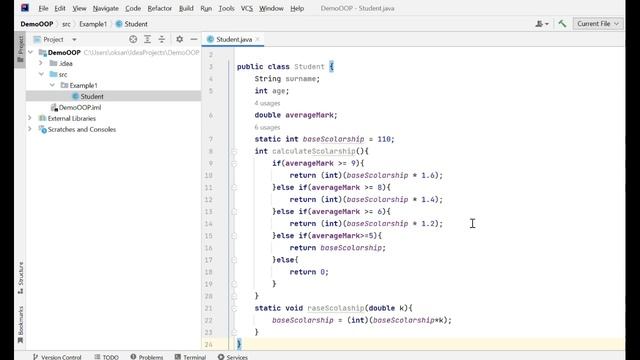Expand the .idea folder

(40, 63)
